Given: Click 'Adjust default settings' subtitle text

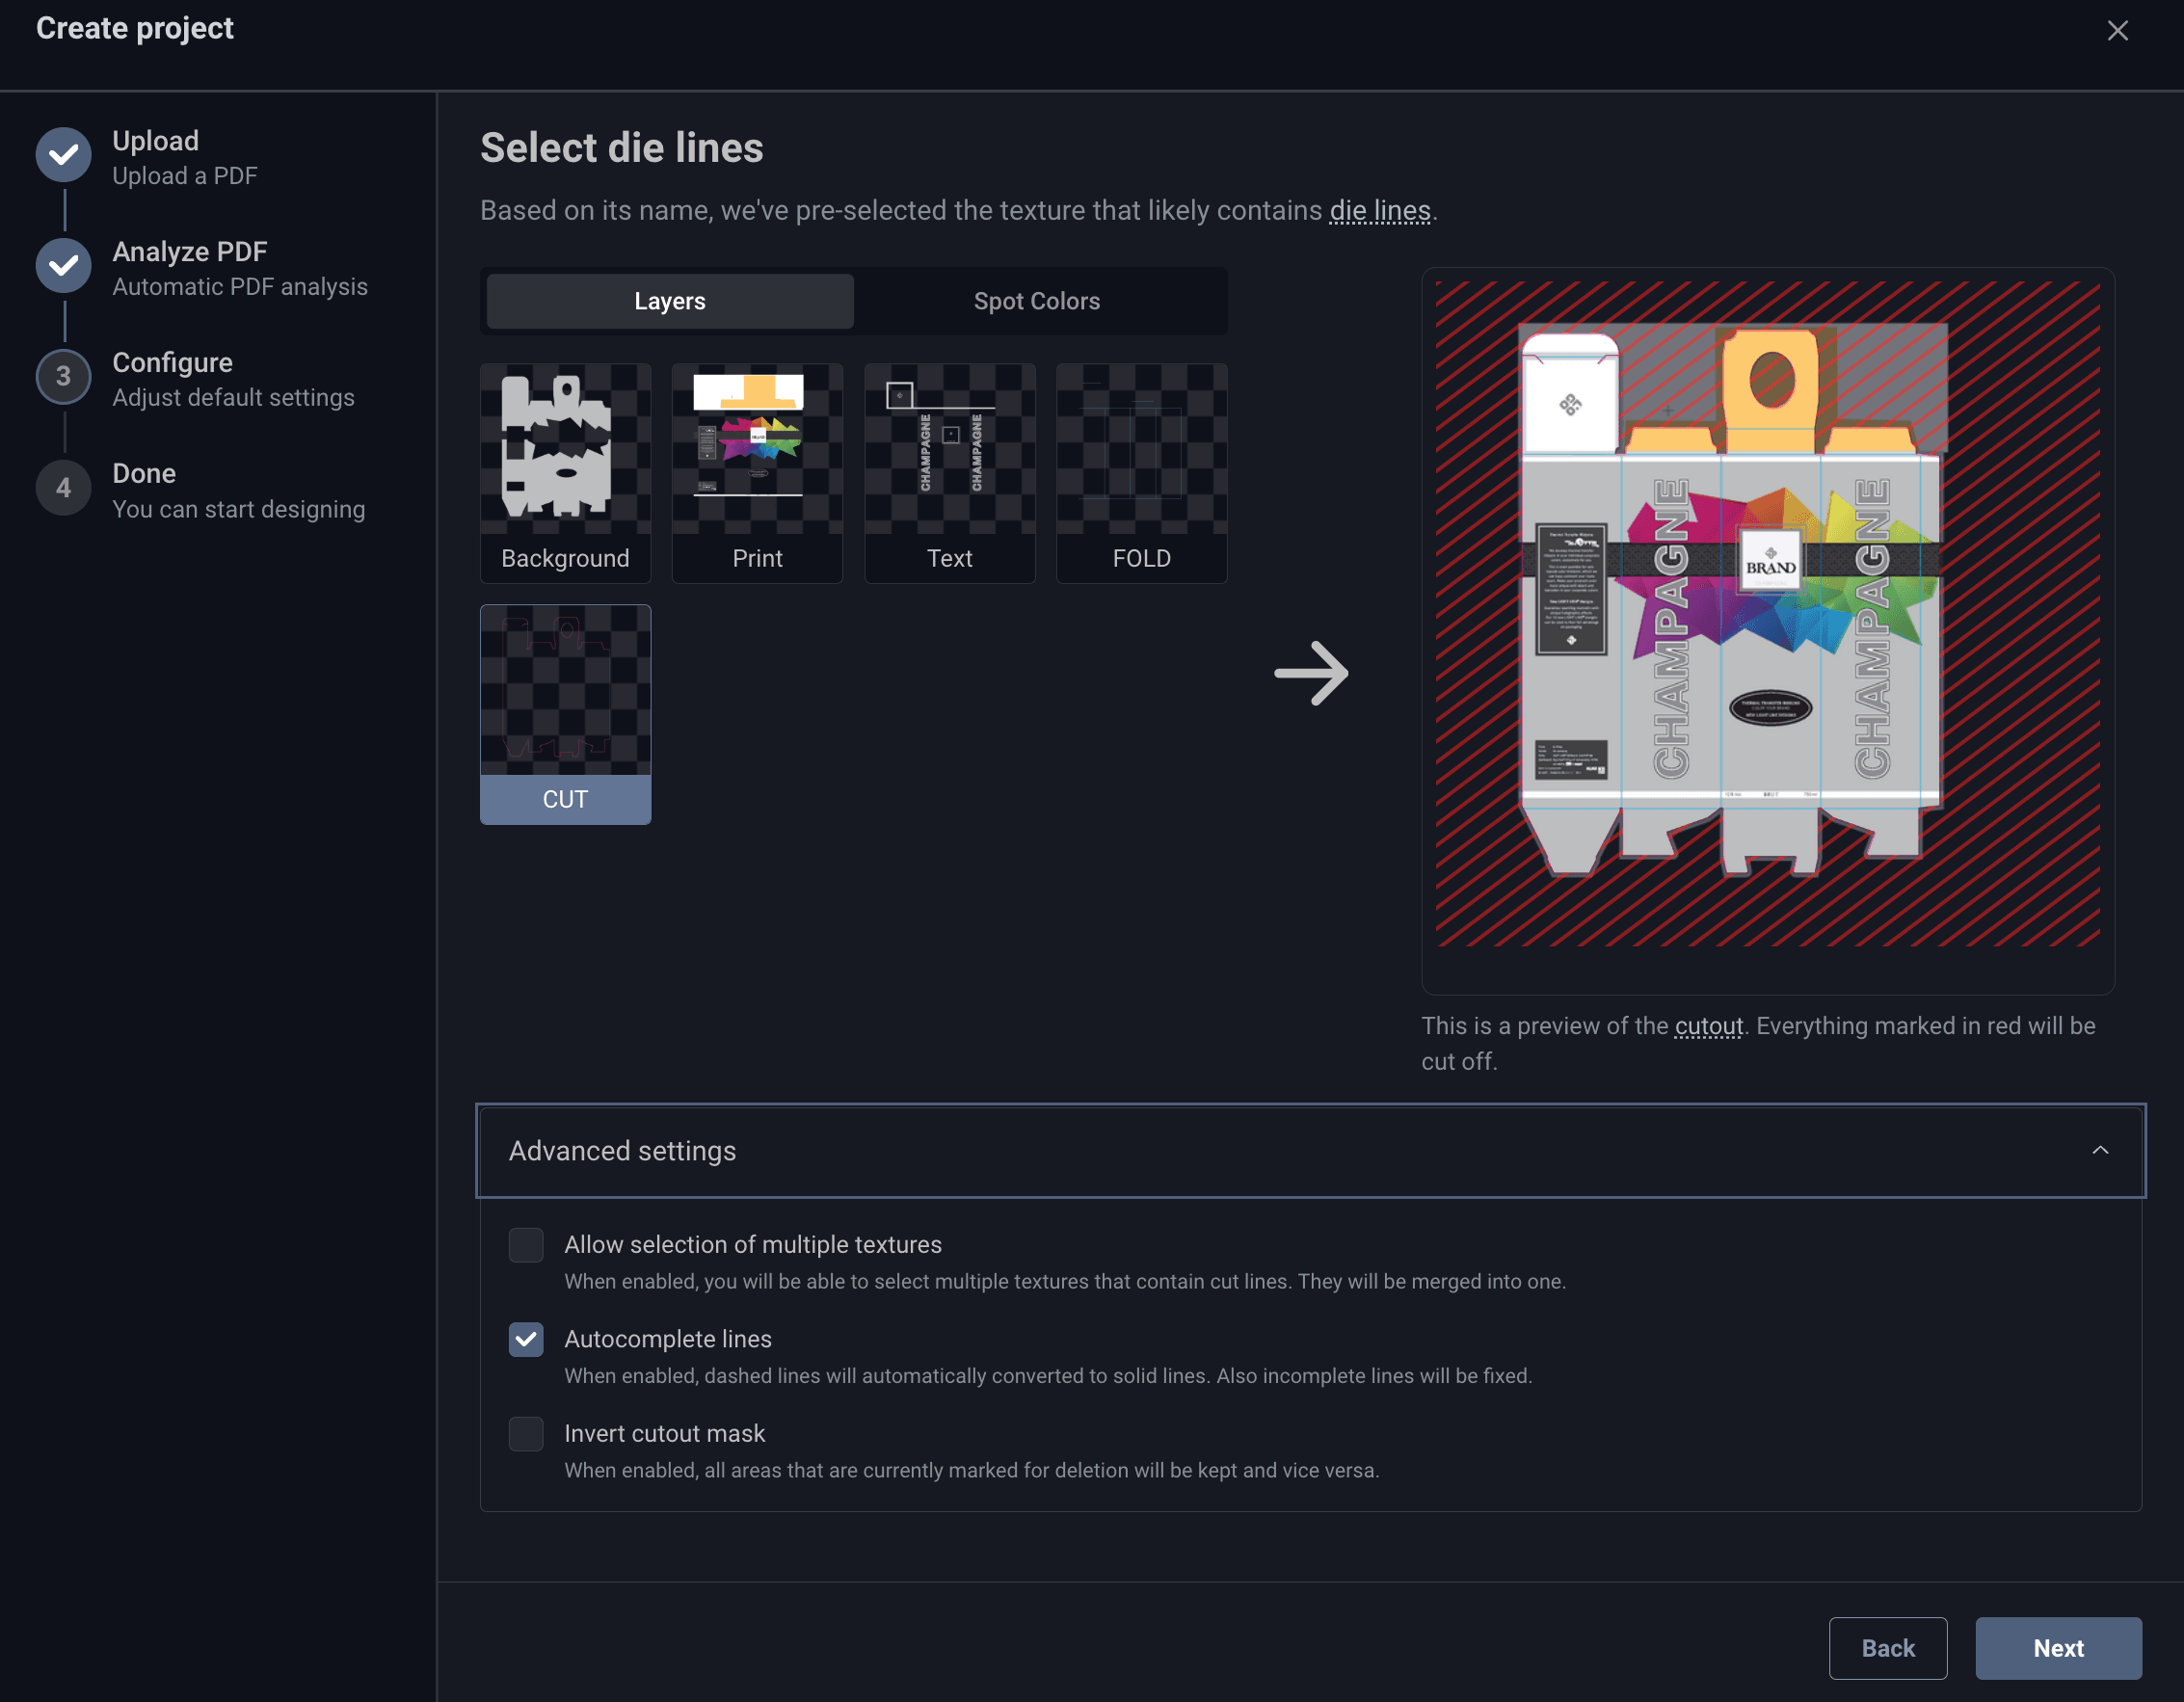Looking at the screenshot, I should point(233,398).
